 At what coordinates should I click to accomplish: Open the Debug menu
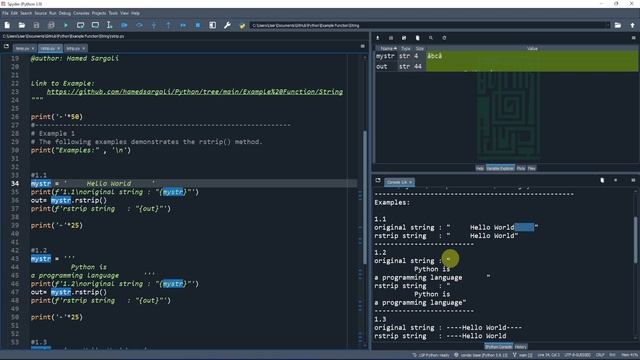[64, 13]
